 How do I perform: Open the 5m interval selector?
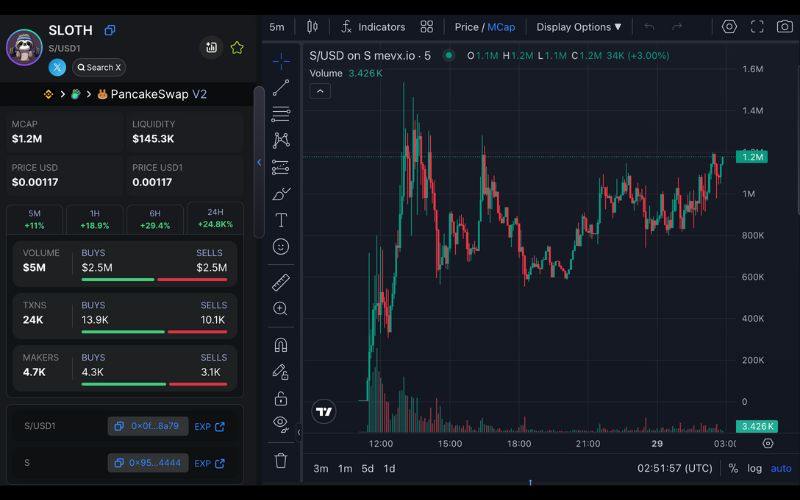(x=277, y=27)
